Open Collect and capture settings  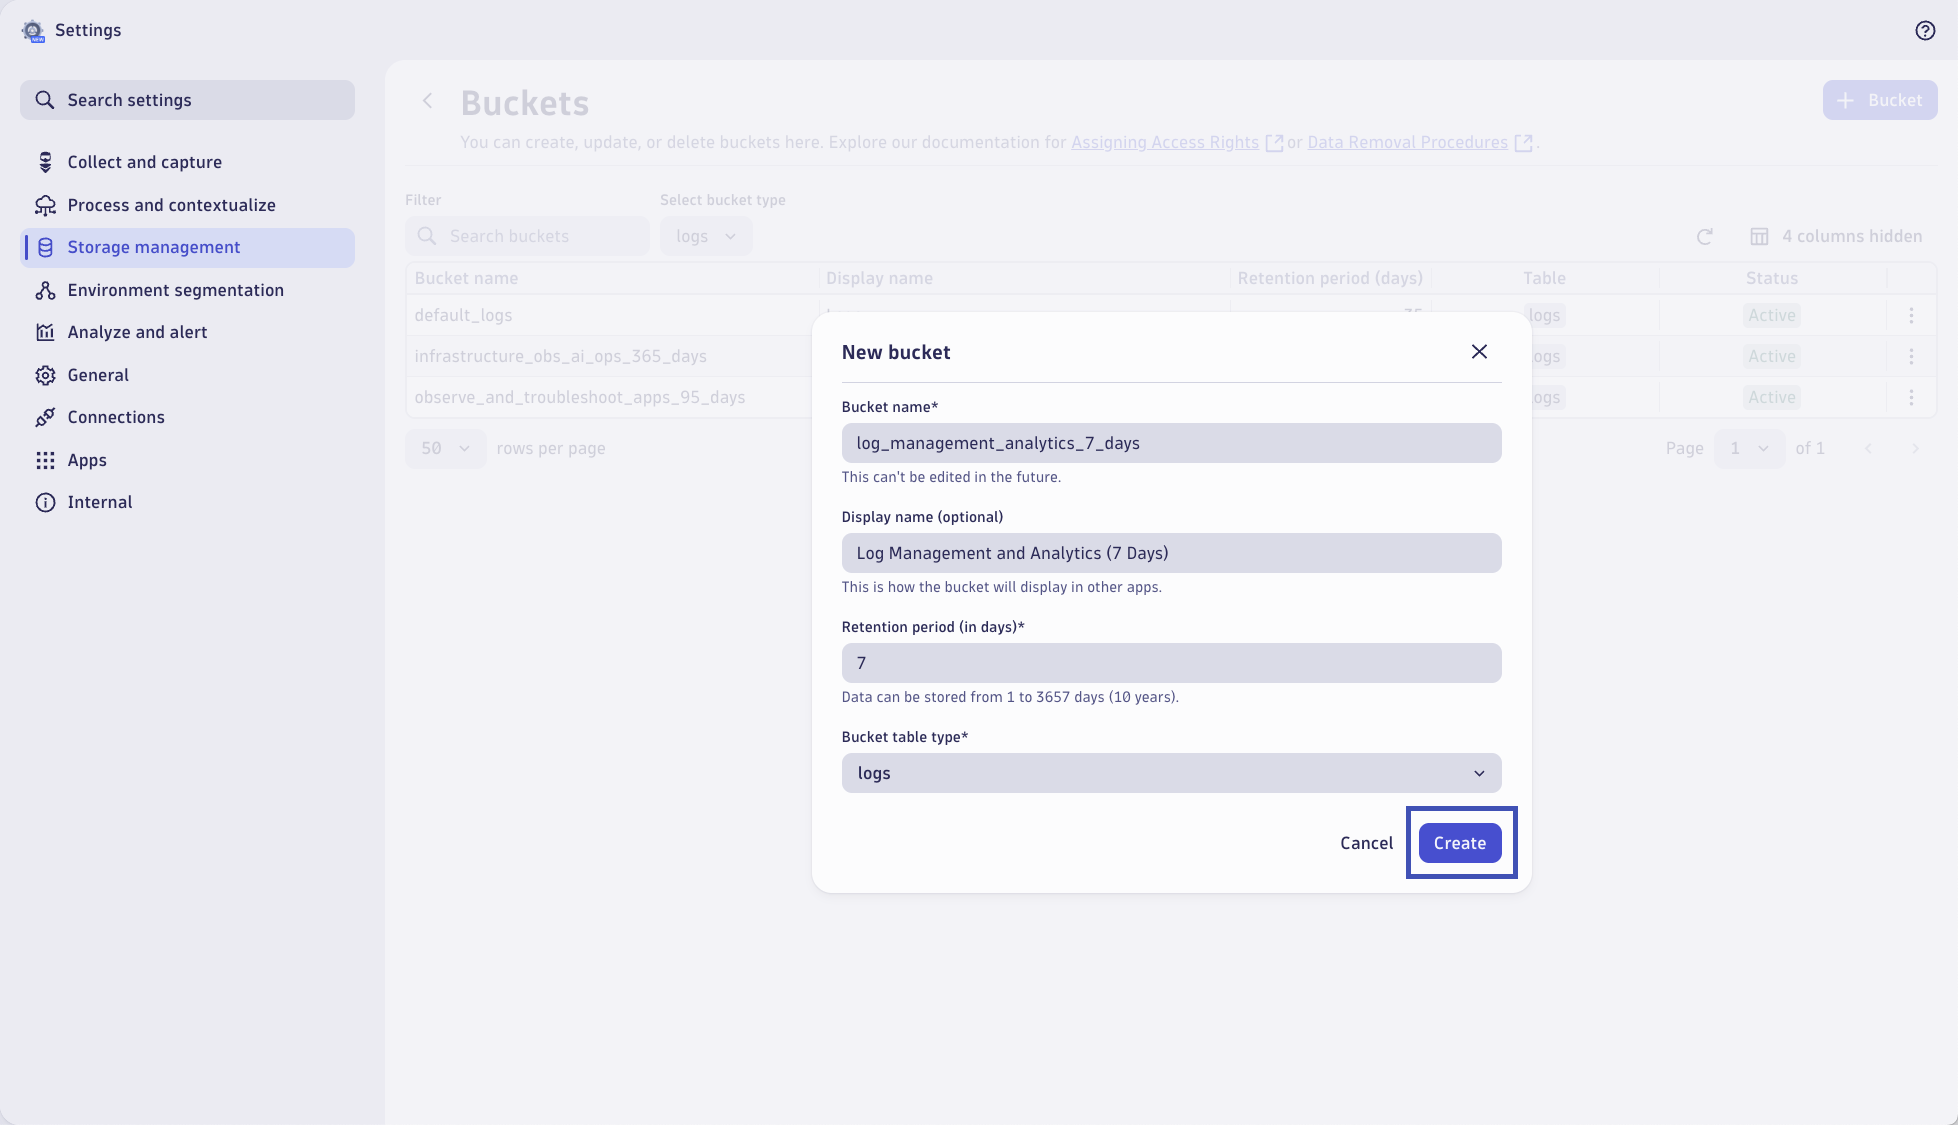tap(187, 162)
